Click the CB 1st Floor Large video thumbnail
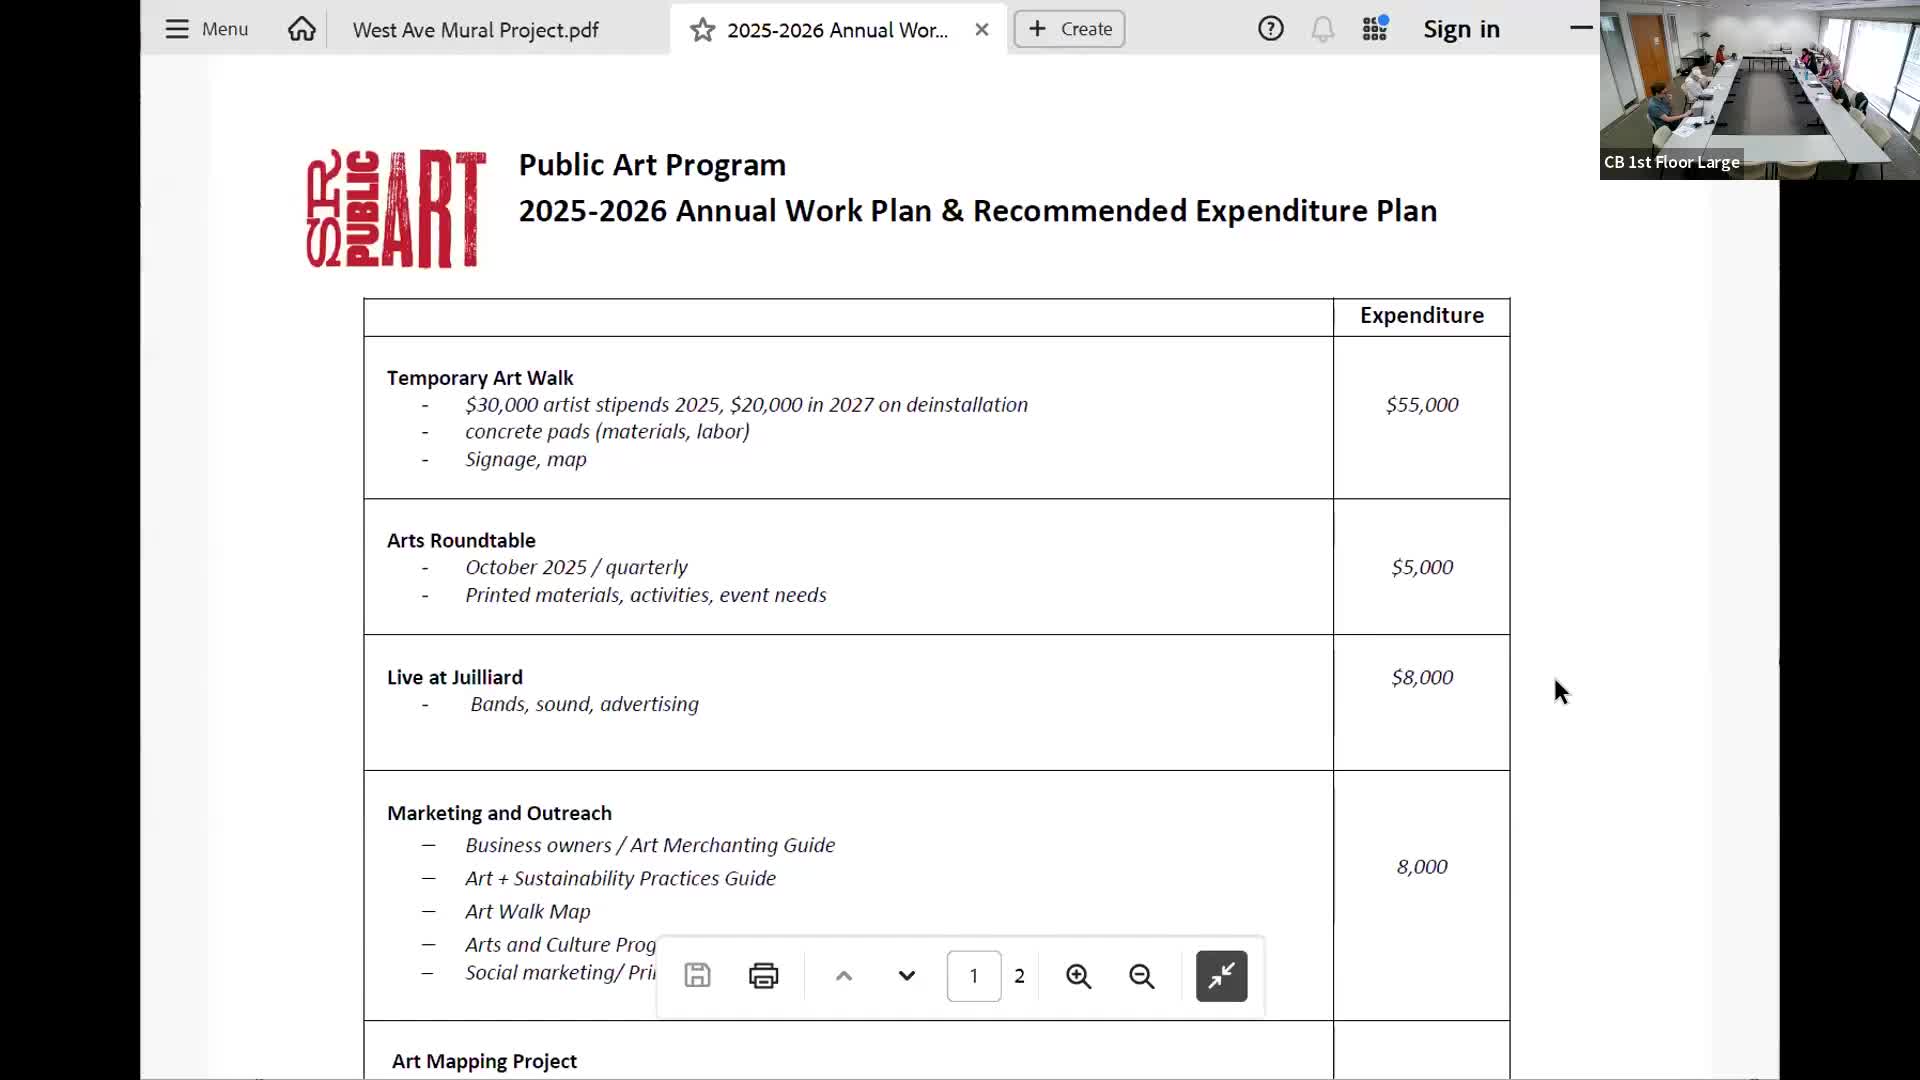This screenshot has height=1080, width=1920. (1759, 90)
